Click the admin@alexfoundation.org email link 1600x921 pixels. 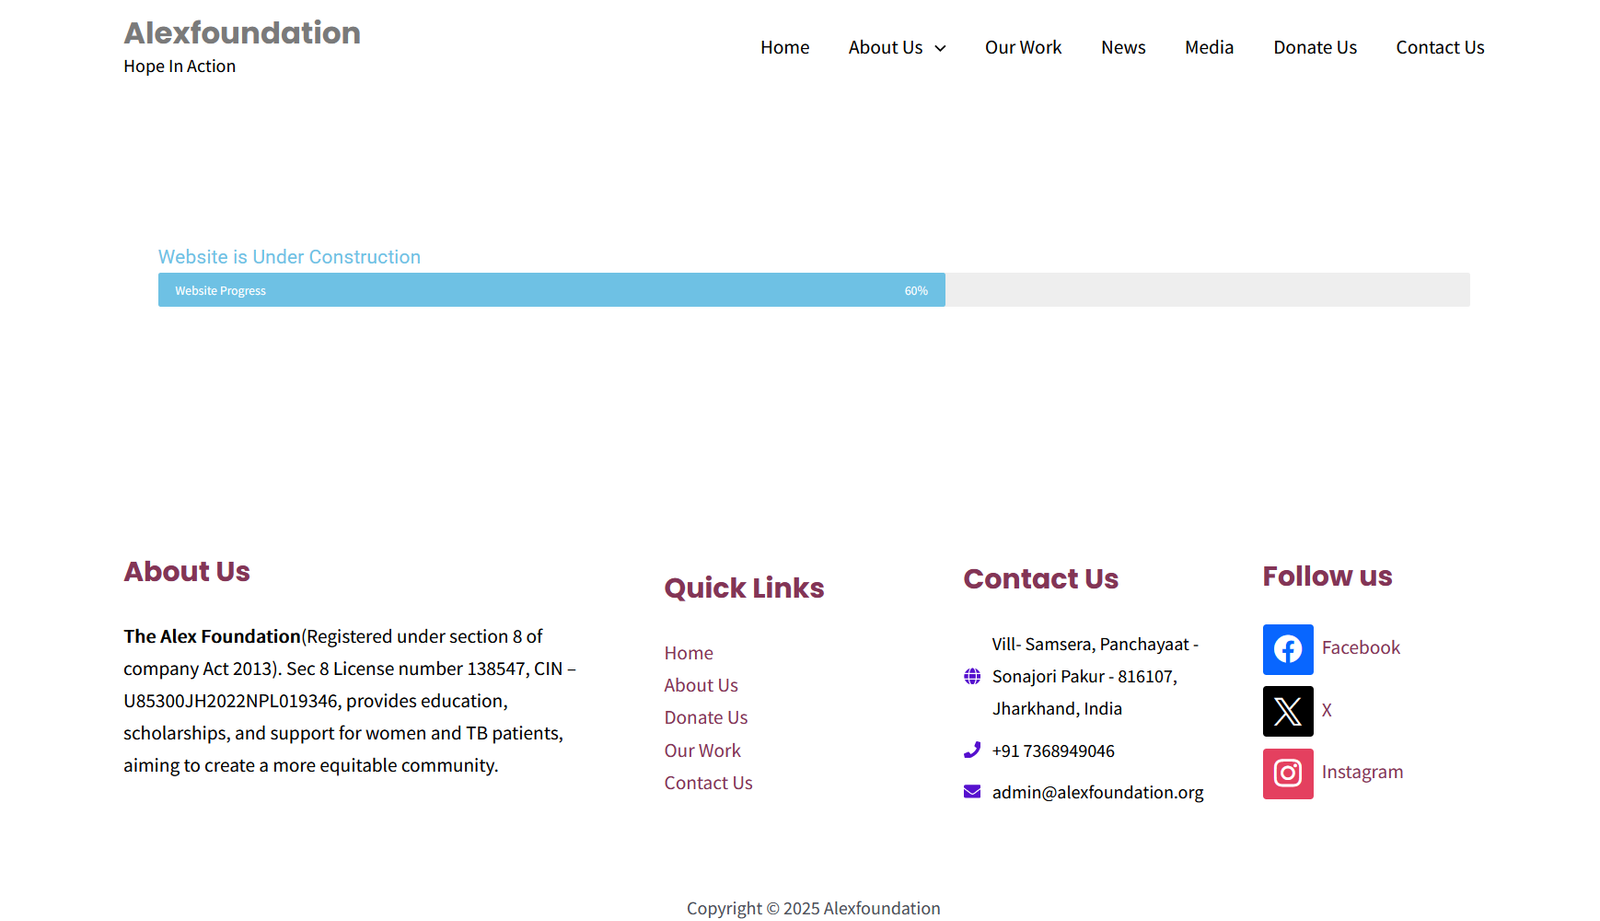coord(1098,791)
